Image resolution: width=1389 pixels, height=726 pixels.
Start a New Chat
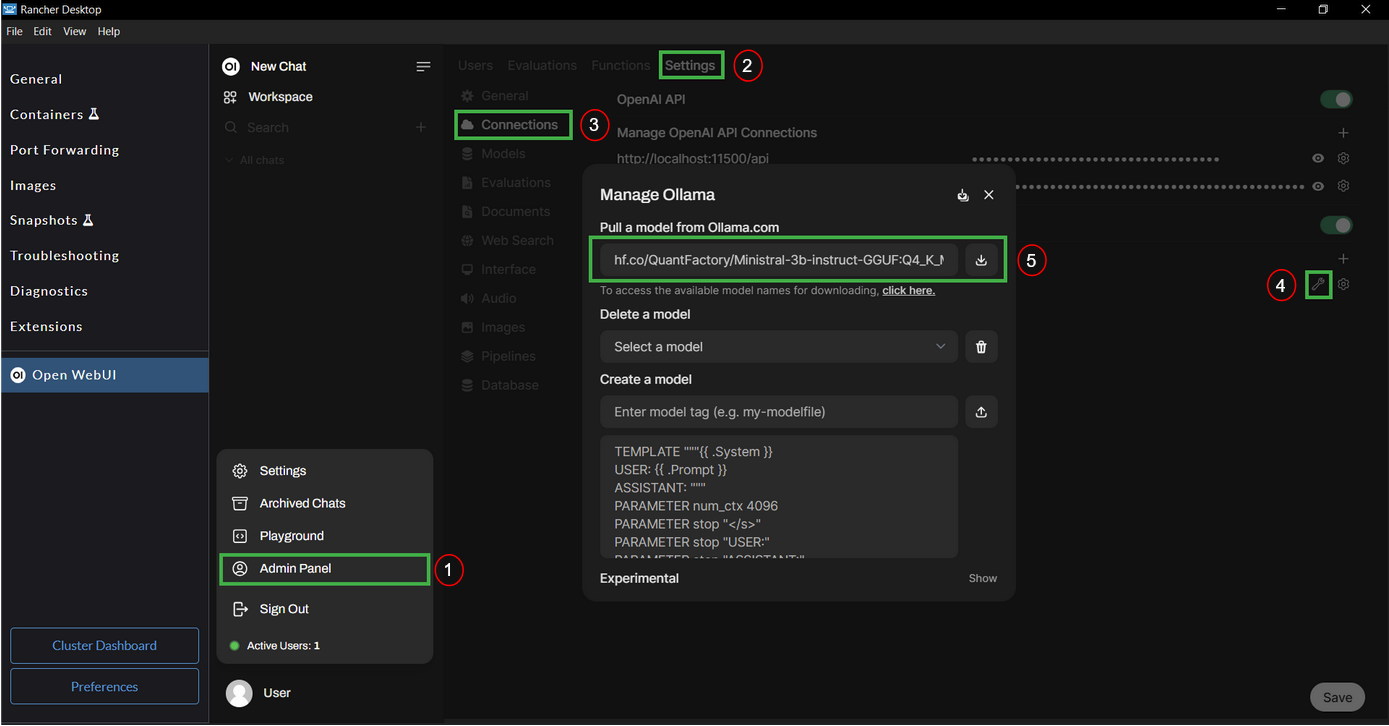pyautogui.click(x=278, y=66)
